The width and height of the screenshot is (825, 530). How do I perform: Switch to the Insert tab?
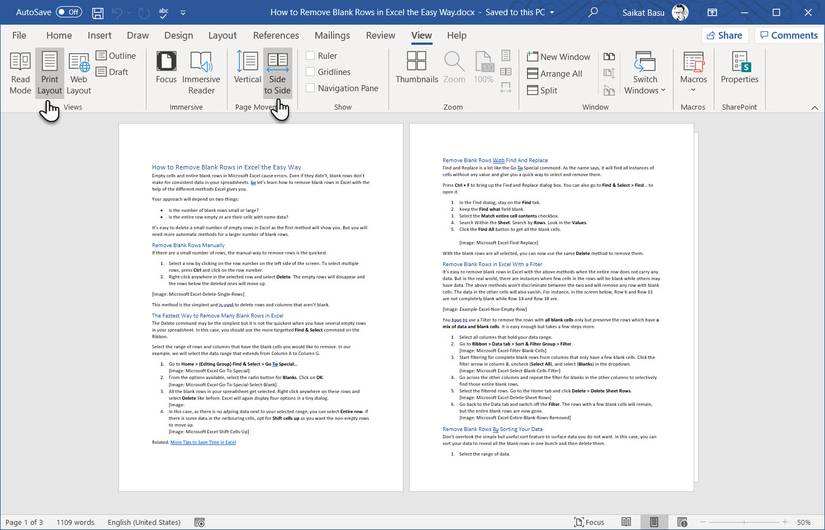point(99,35)
